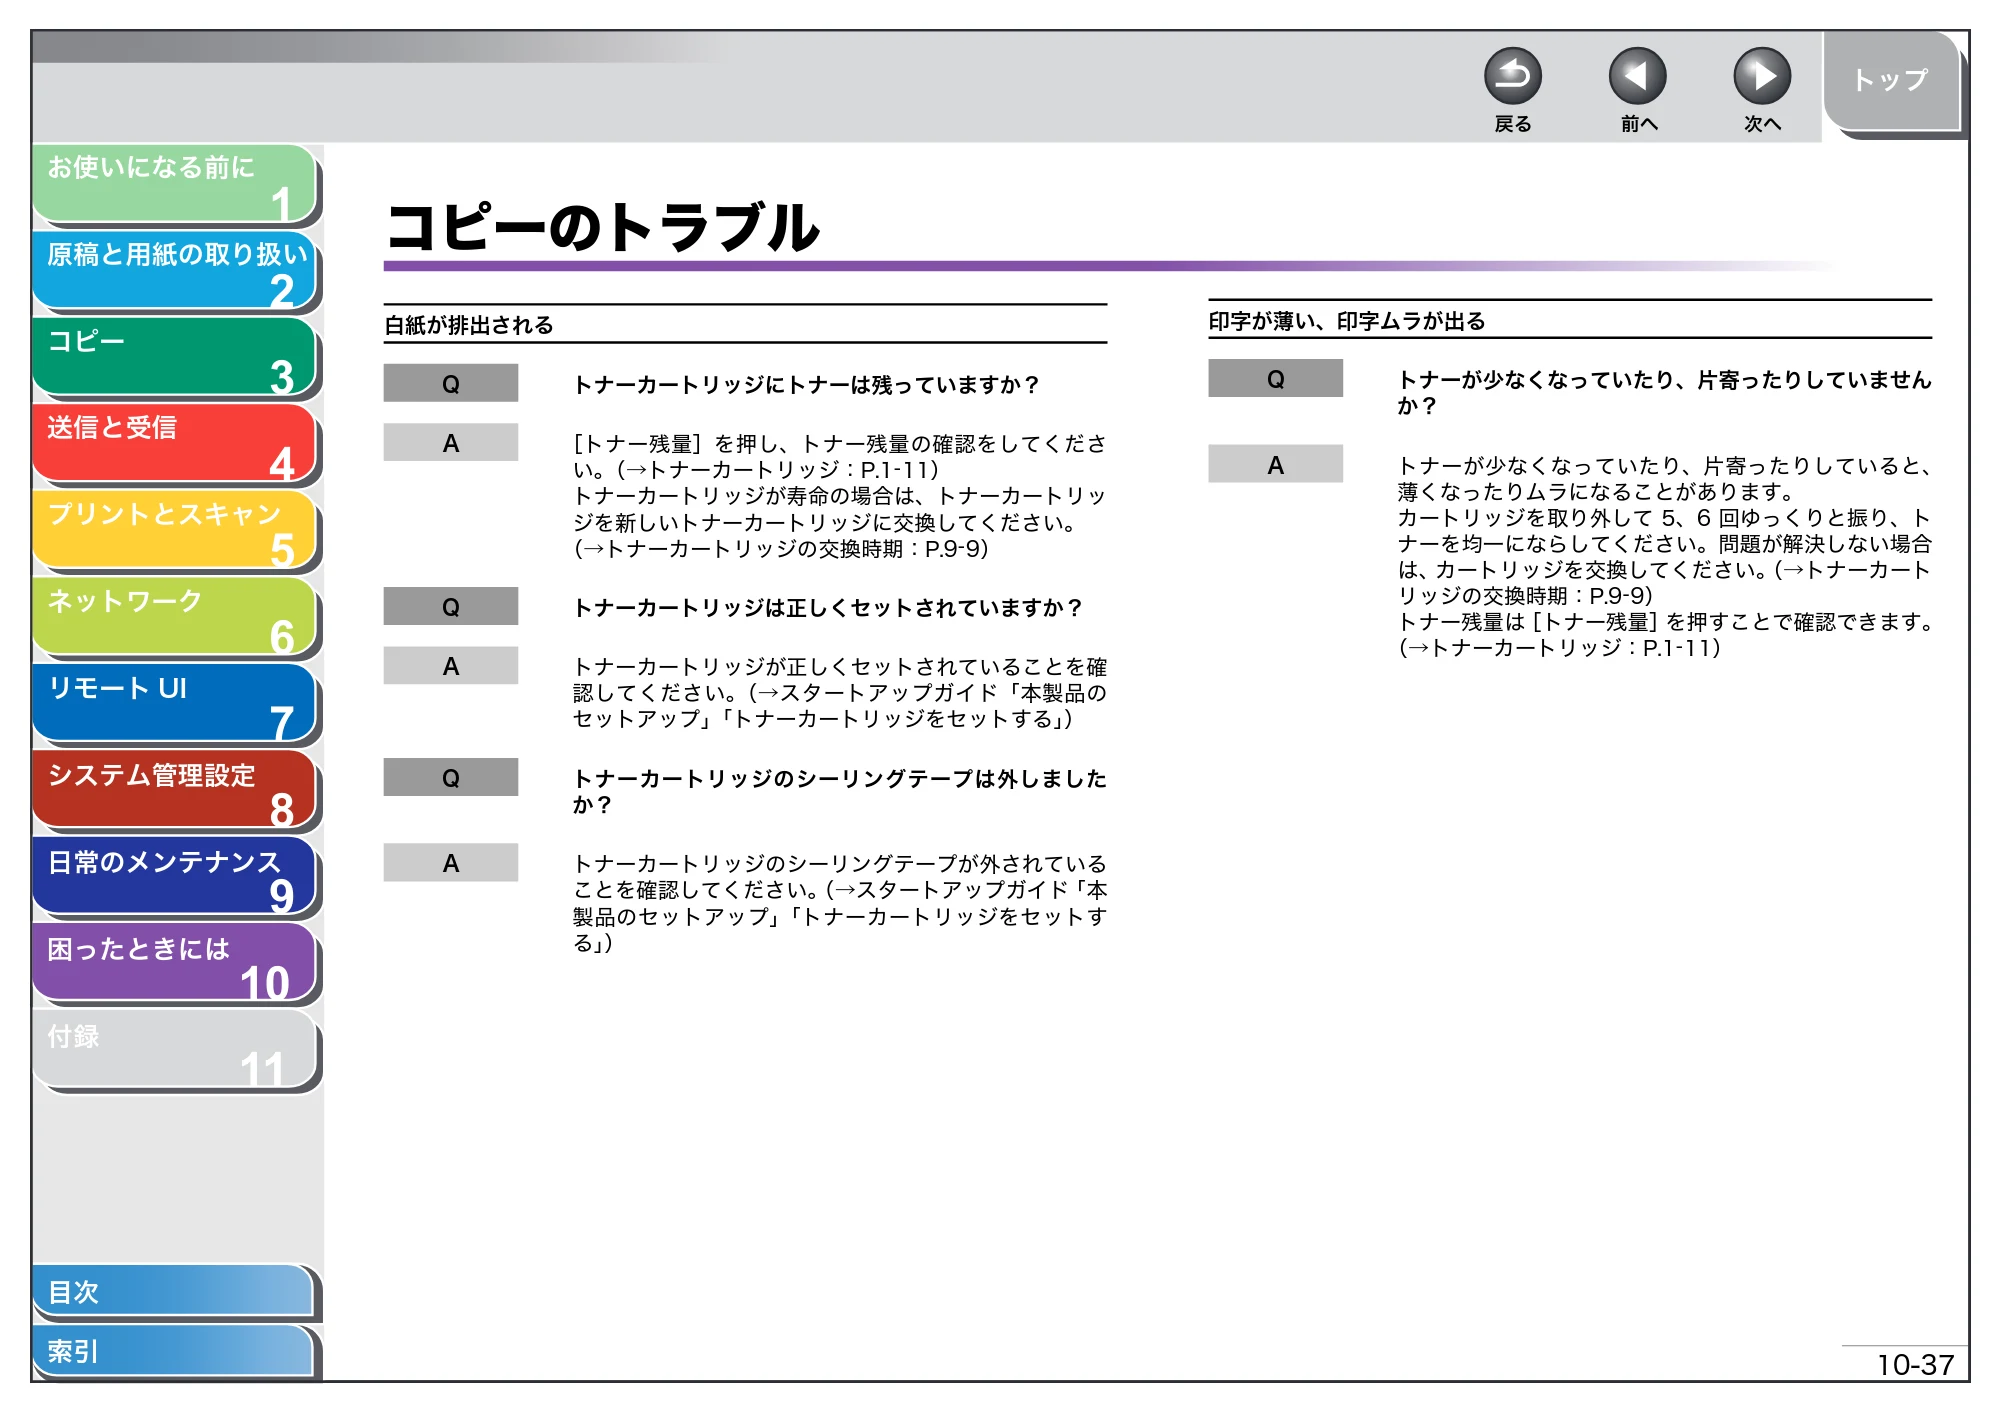Click question トナーカートリッジは正しくセットされていますか？
The width and height of the screenshot is (2000, 1414).
click(828, 608)
